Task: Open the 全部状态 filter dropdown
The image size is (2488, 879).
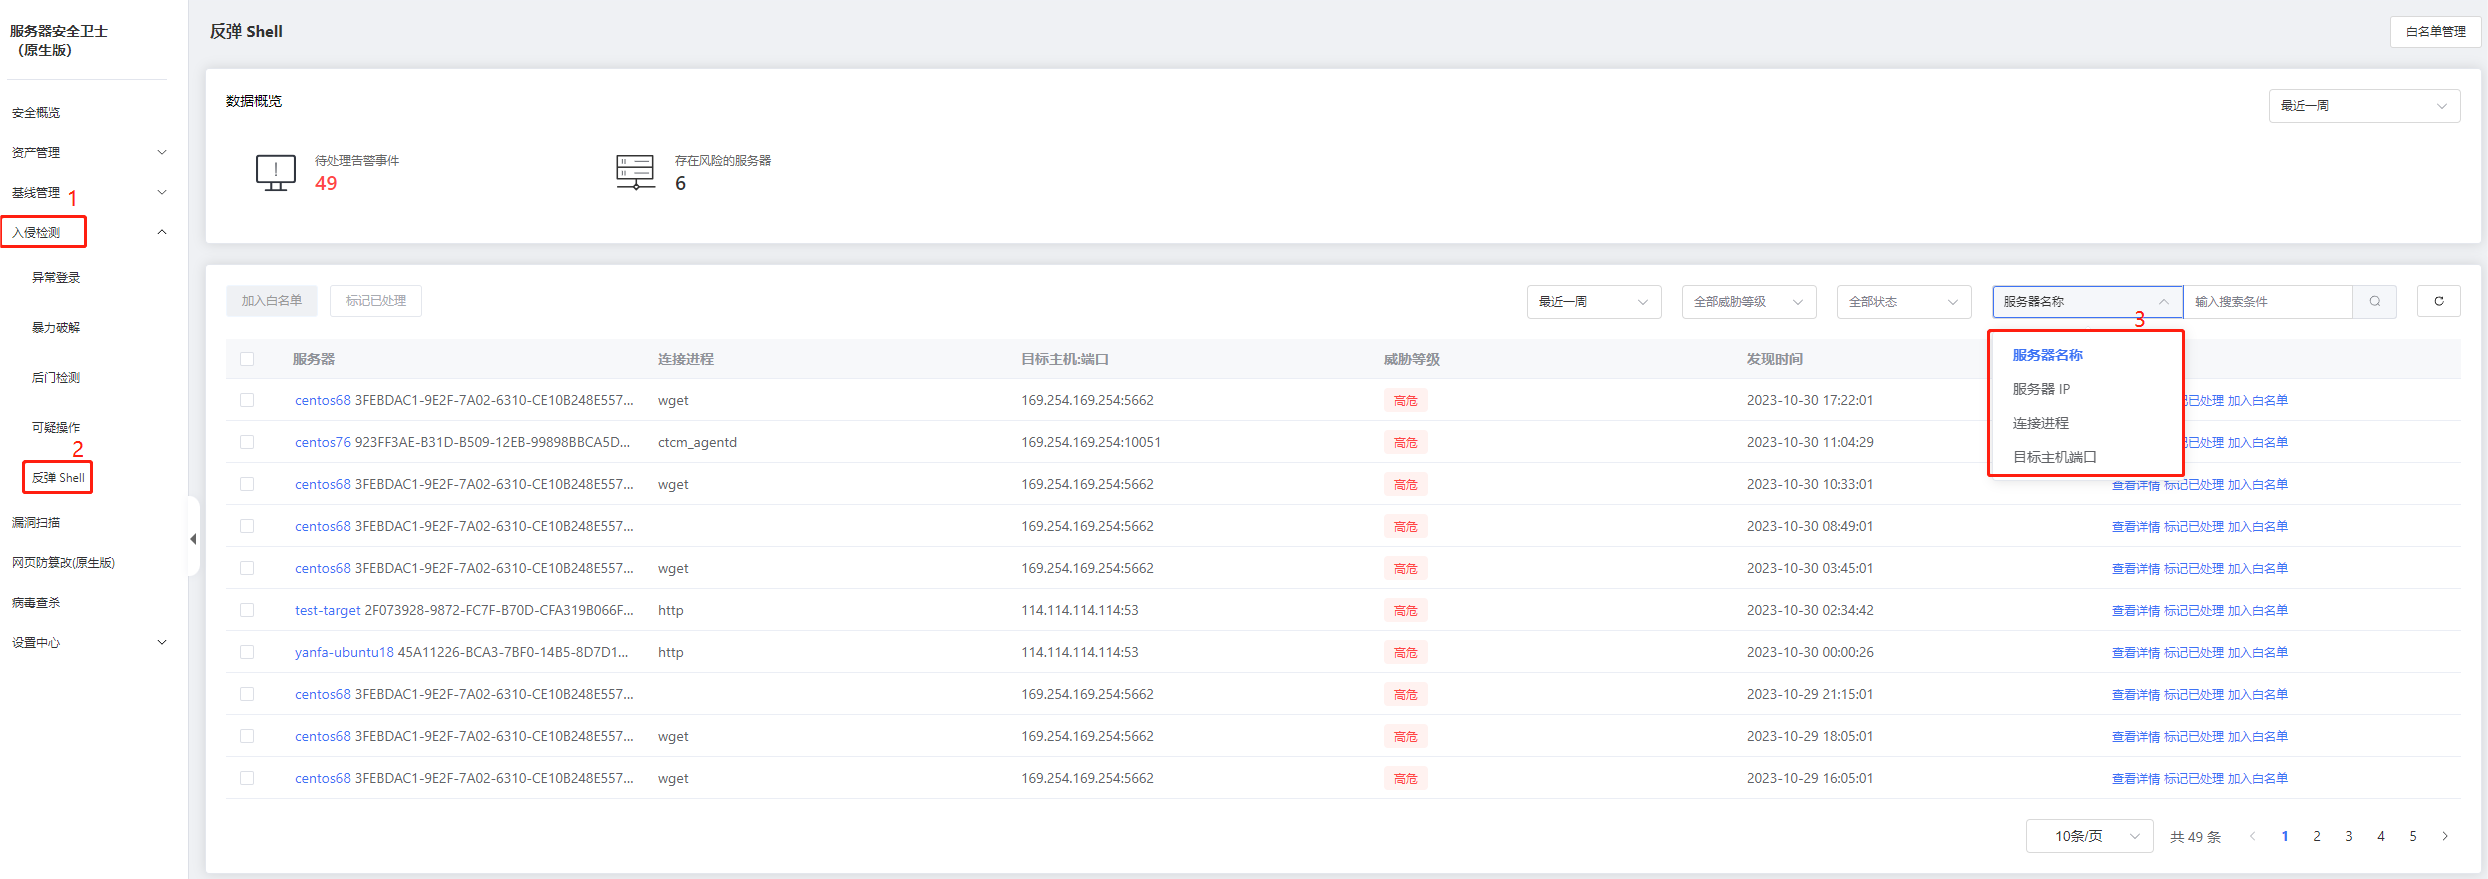Action: coord(1904,302)
